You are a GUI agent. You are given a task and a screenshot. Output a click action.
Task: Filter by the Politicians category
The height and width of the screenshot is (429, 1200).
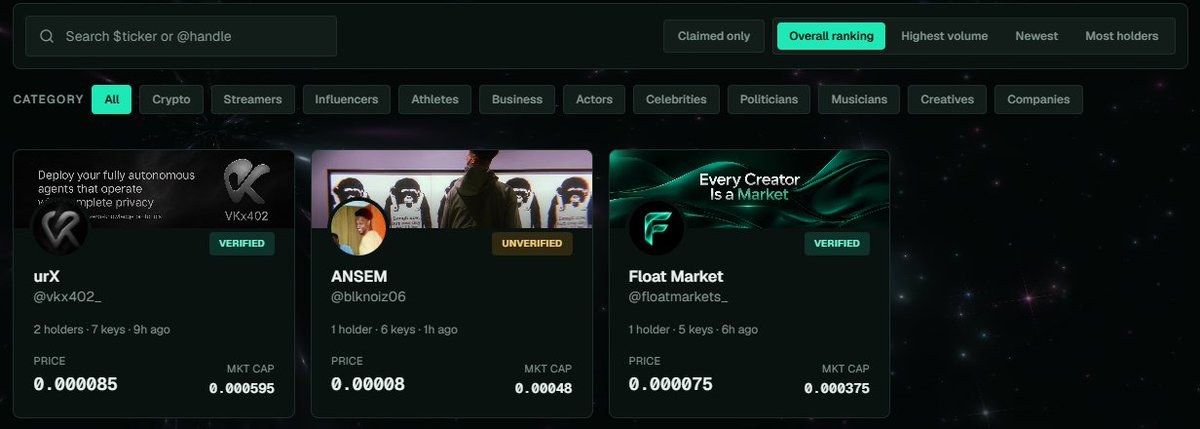tap(769, 99)
